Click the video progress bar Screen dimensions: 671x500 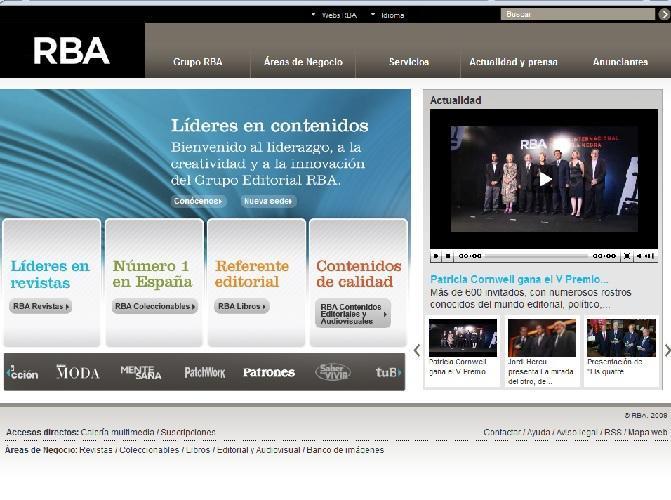535,256
